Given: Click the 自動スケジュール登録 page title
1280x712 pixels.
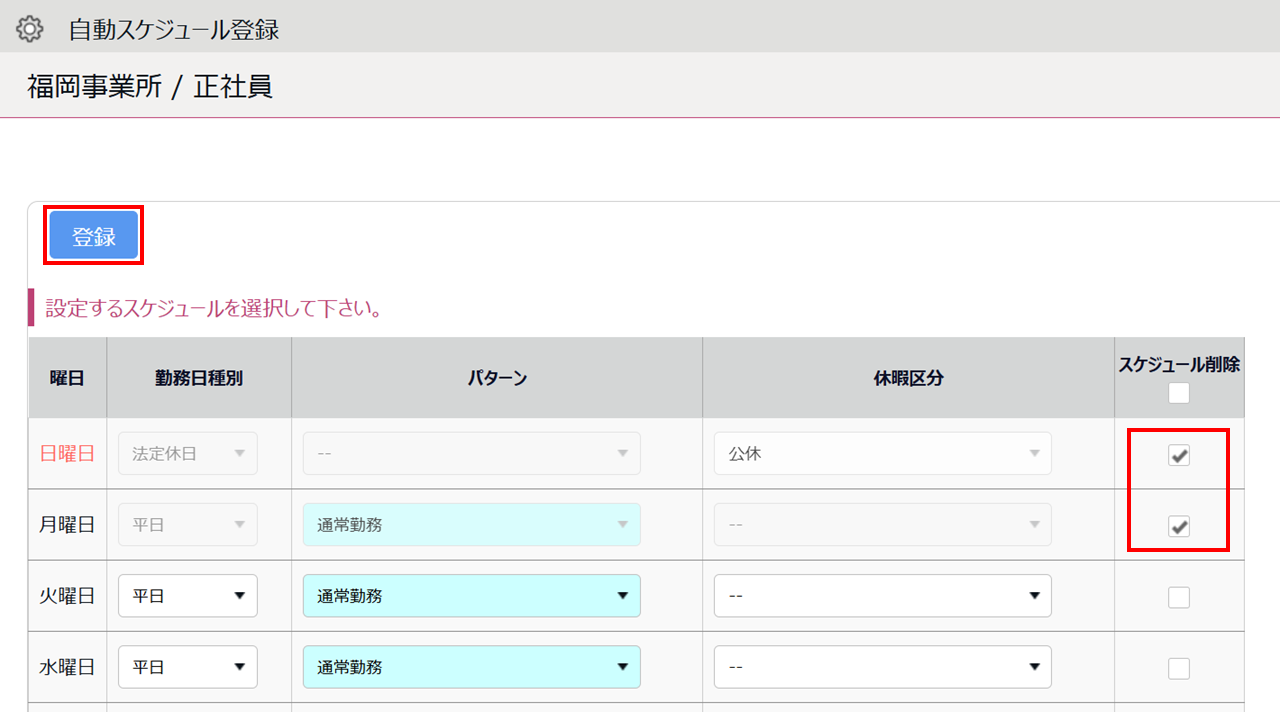Looking at the screenshot, I should (x=174, y=30).
